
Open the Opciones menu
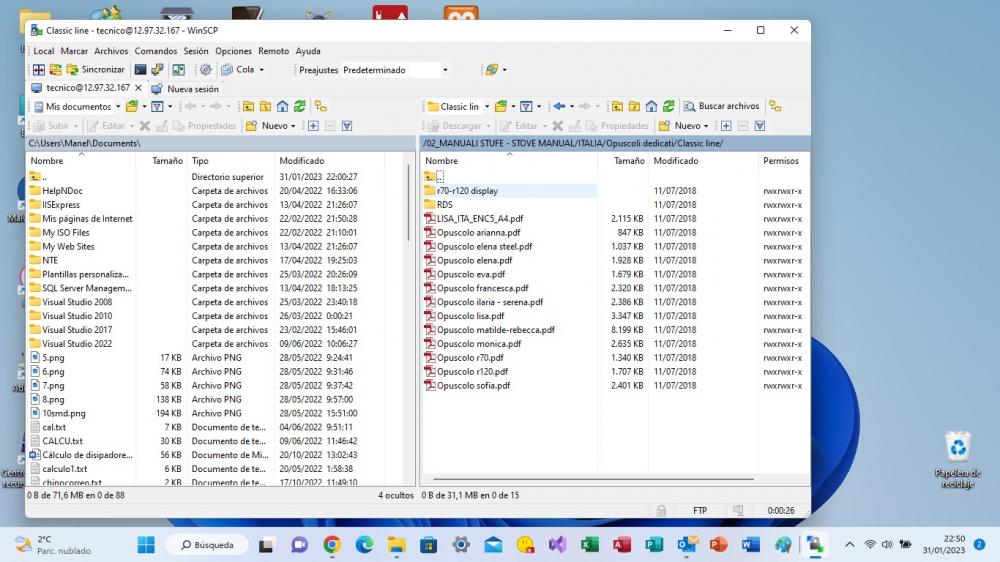coord(233,51)
